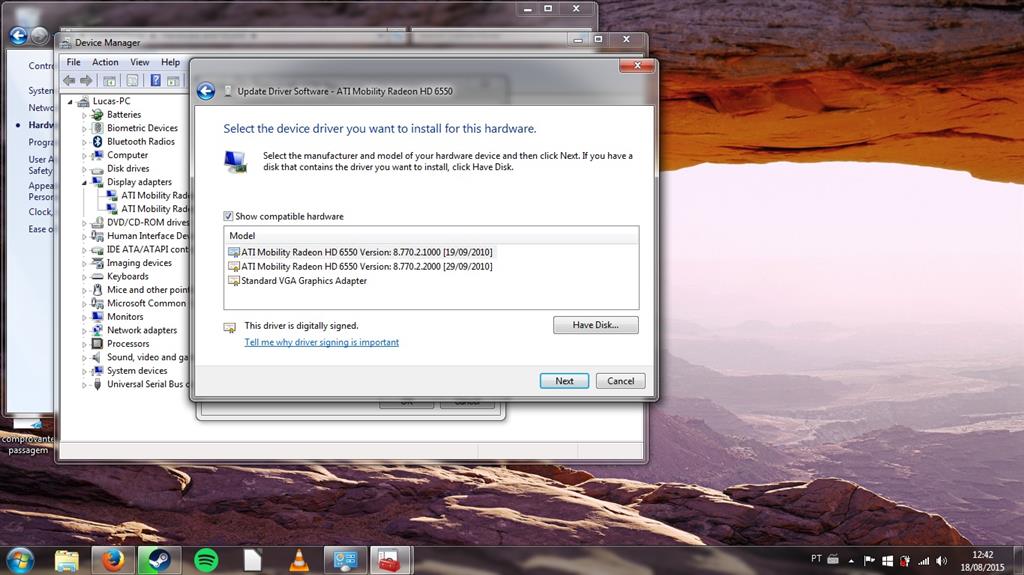Open the File menu in Device Manager
1024x575 pixels.
coord(73,62)
